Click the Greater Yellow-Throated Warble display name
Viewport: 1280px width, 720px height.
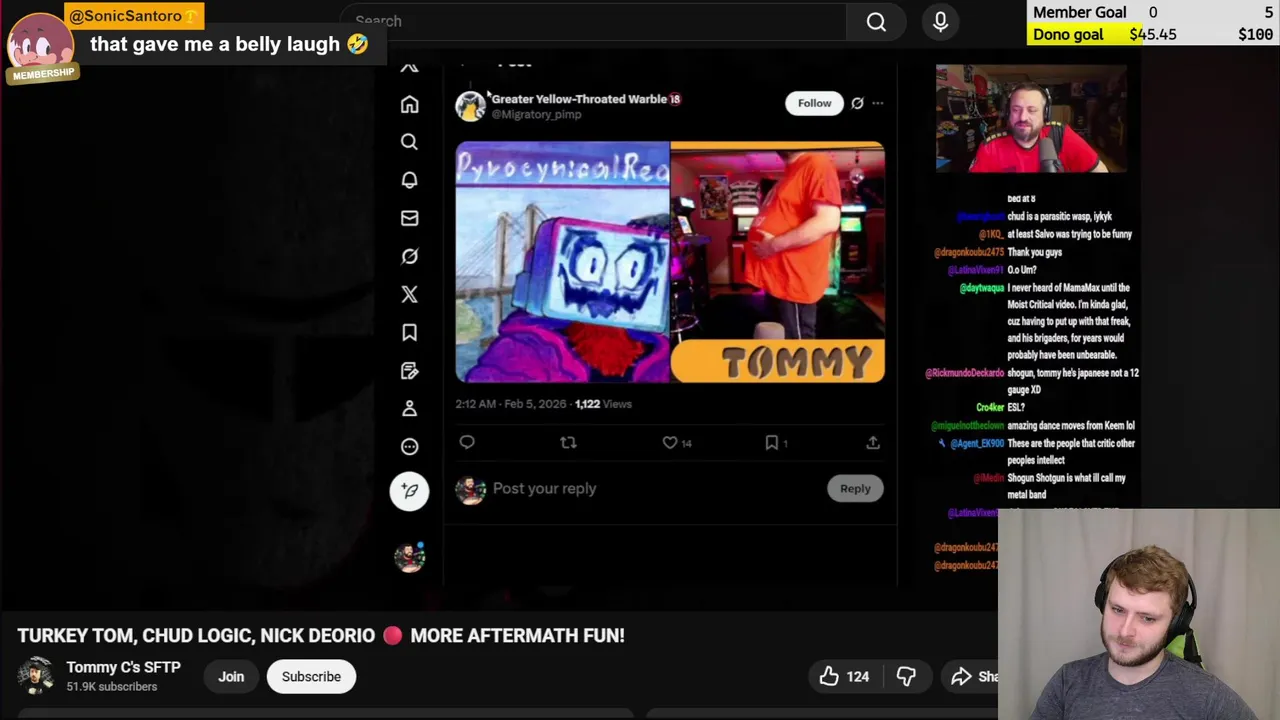coord(579,99)
